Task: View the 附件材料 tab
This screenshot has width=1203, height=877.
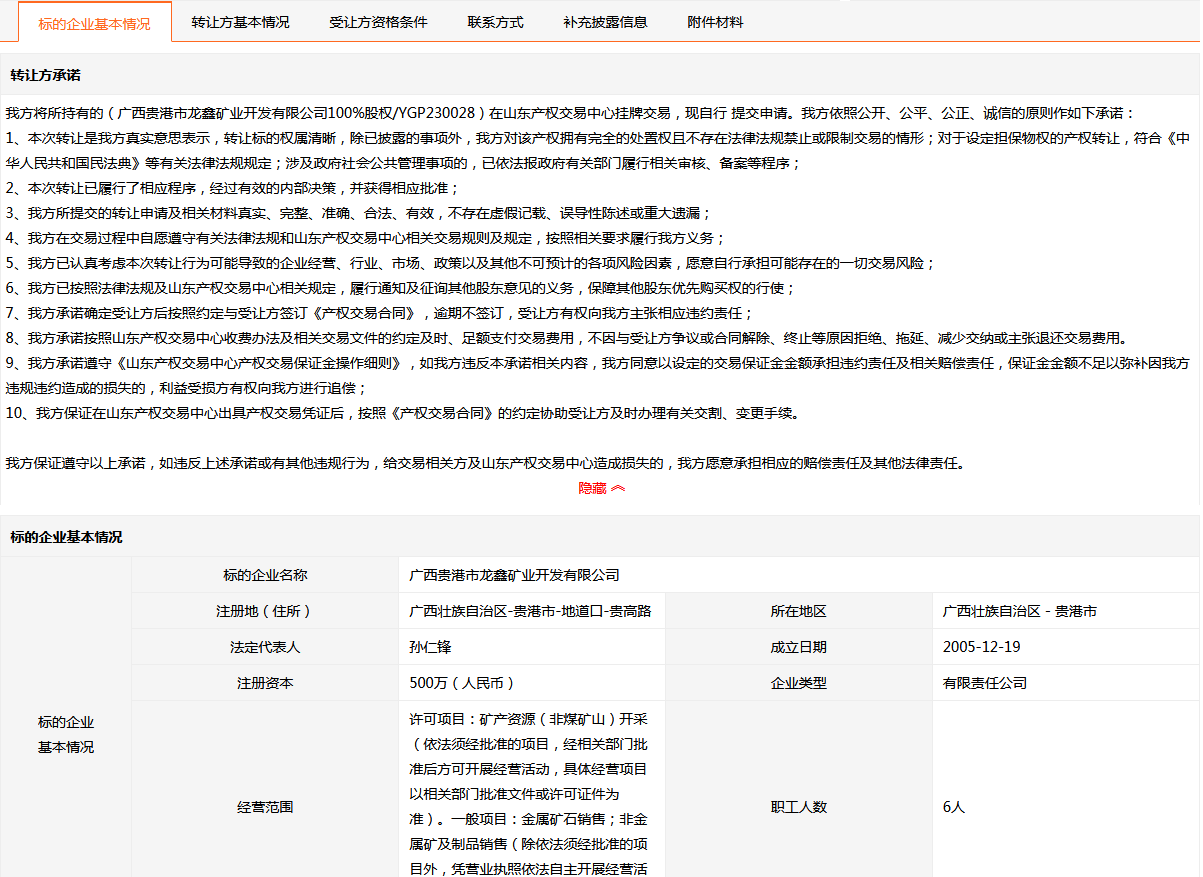Action: (x=715, y=22)
